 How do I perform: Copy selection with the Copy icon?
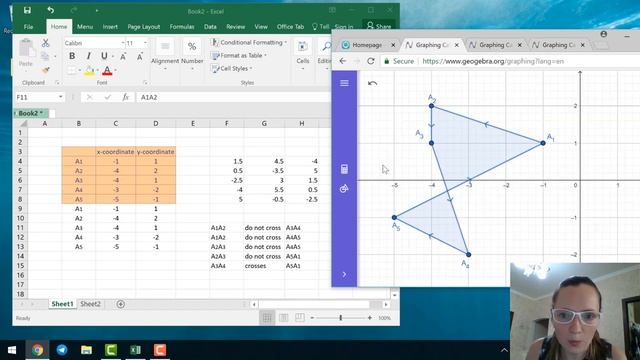pyautogui.click(x=45, y=56)
